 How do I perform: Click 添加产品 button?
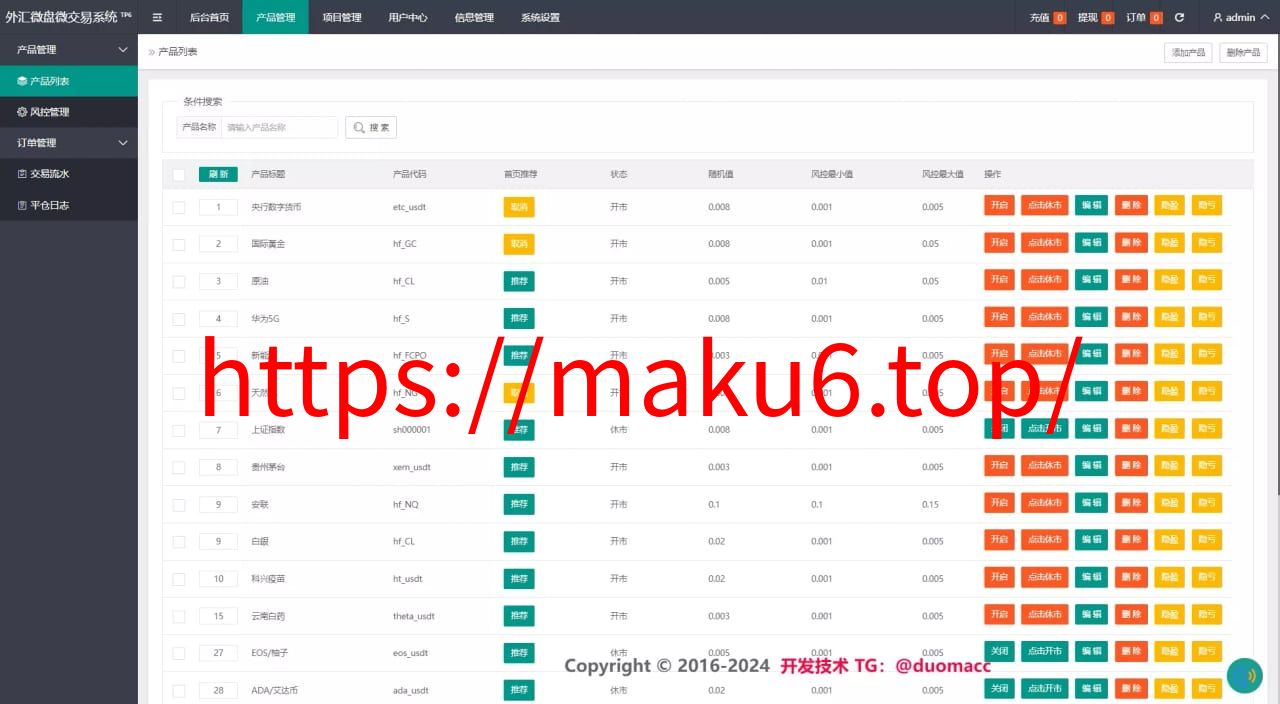[x=1188, y=53]
